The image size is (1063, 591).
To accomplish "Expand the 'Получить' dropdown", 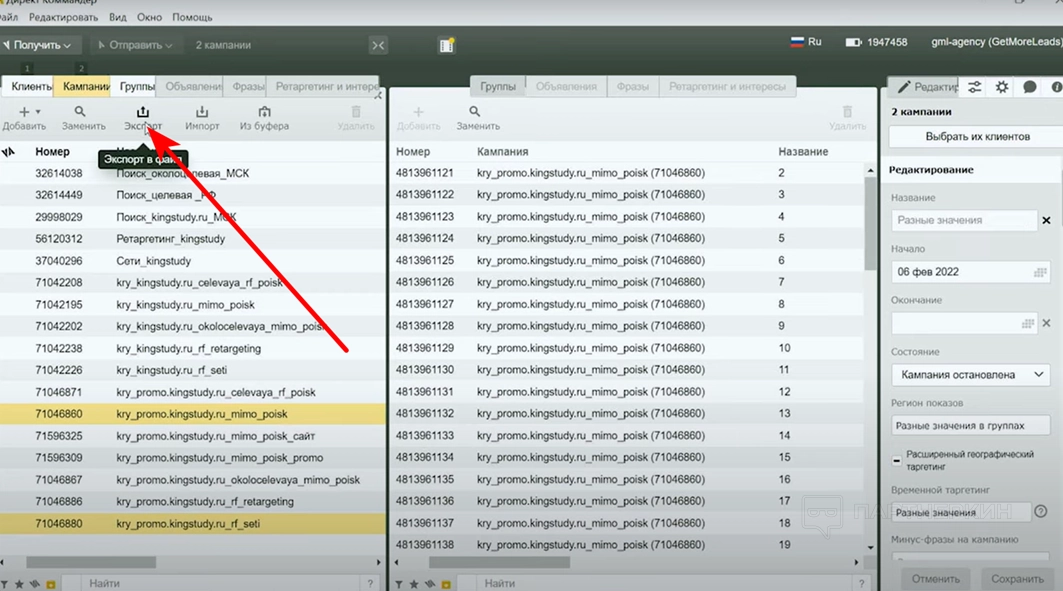I will pos(41,45).
